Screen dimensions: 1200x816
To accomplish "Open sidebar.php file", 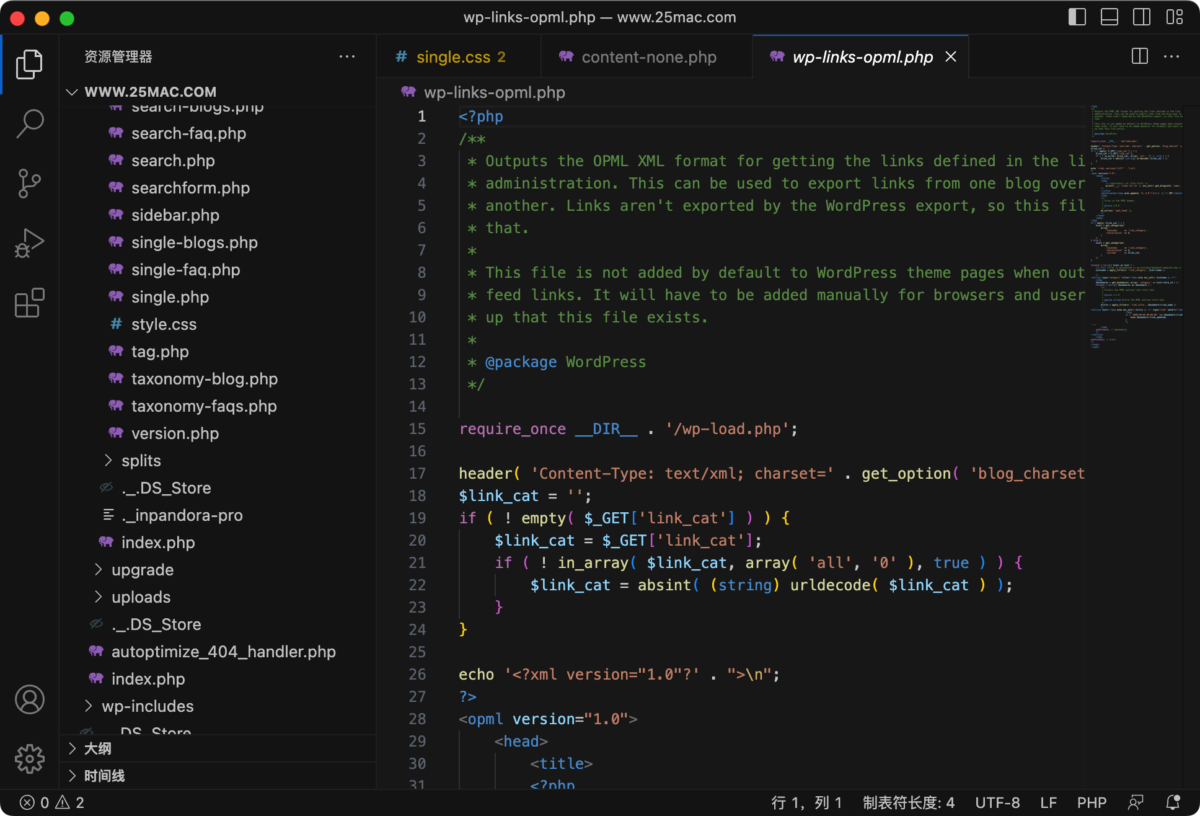I will (x=175, y=215).
